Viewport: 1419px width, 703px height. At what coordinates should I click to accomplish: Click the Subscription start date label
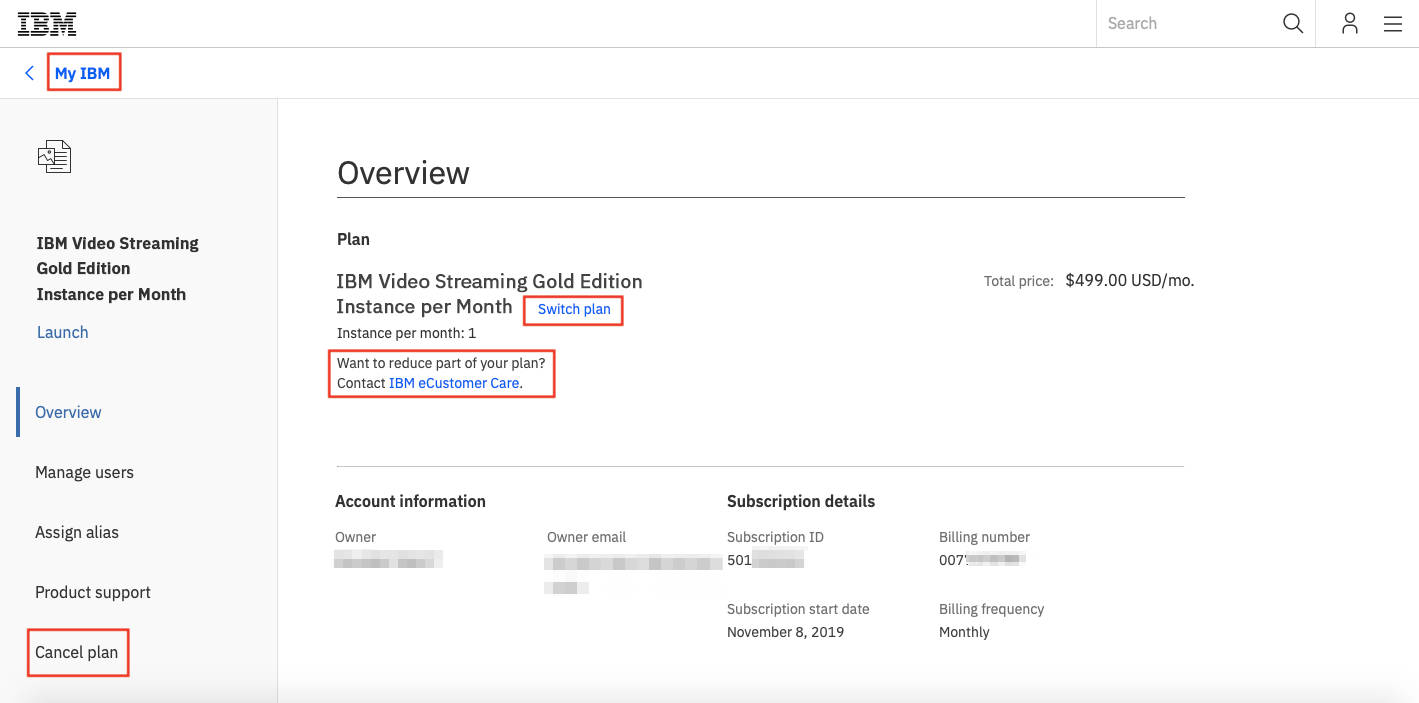coord(798,609)
